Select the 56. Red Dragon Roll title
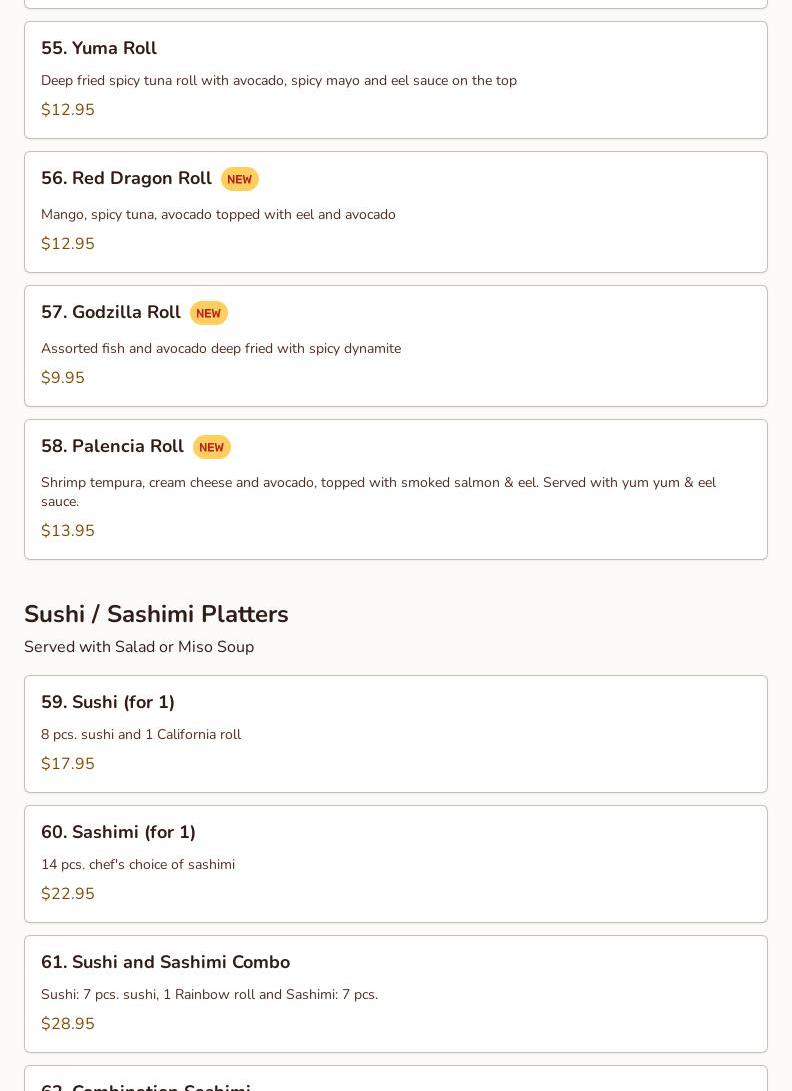Screen dimensions: 792x1091 coord(126,178)
